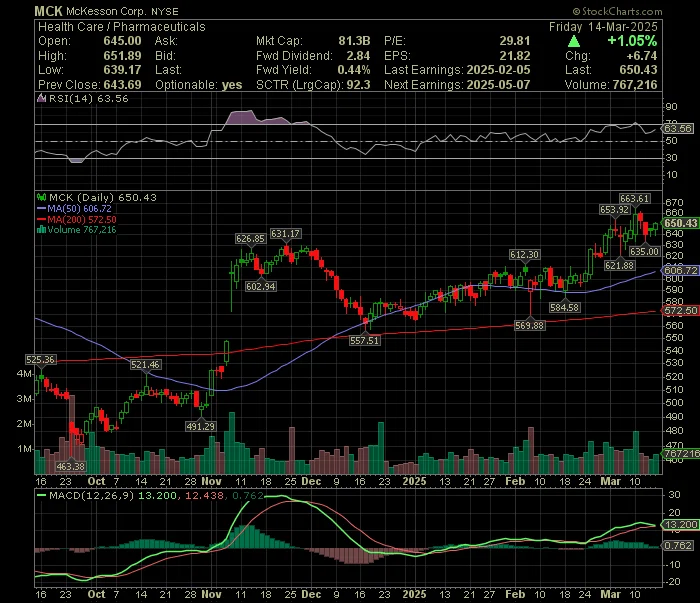Screen dimensions: 700x603
Task: Click the McKesson Corp. company name
Action: point(106,12)
